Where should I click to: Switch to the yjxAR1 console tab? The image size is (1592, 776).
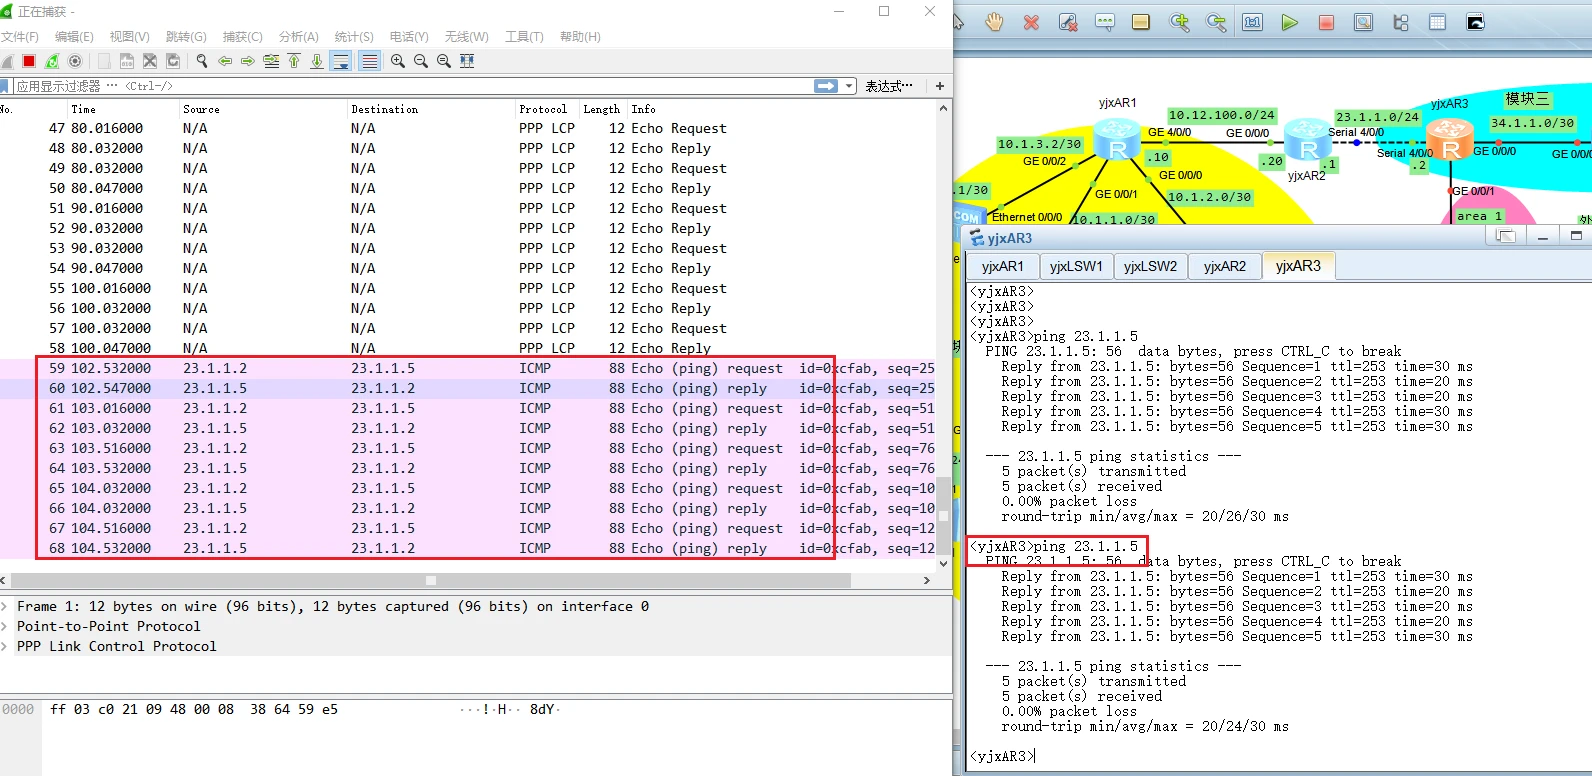pyautogui.click(x=1002, y=266)
